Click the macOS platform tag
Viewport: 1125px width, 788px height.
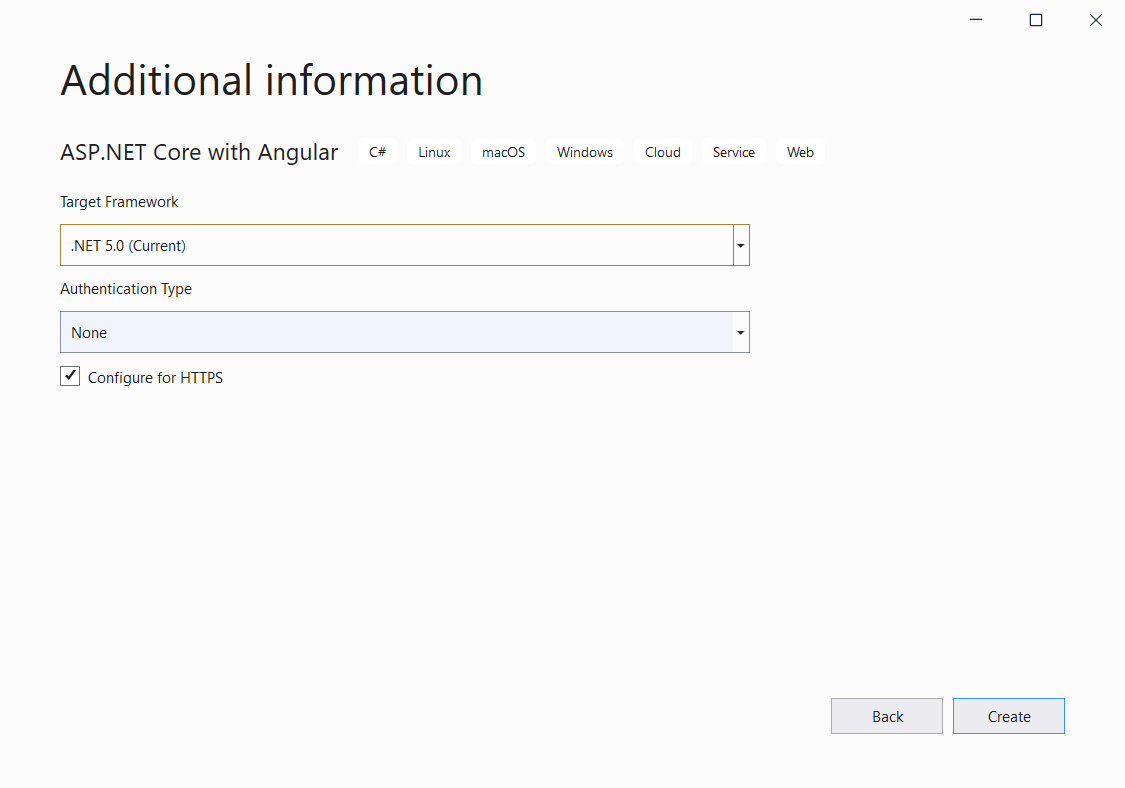click(503, 152)
